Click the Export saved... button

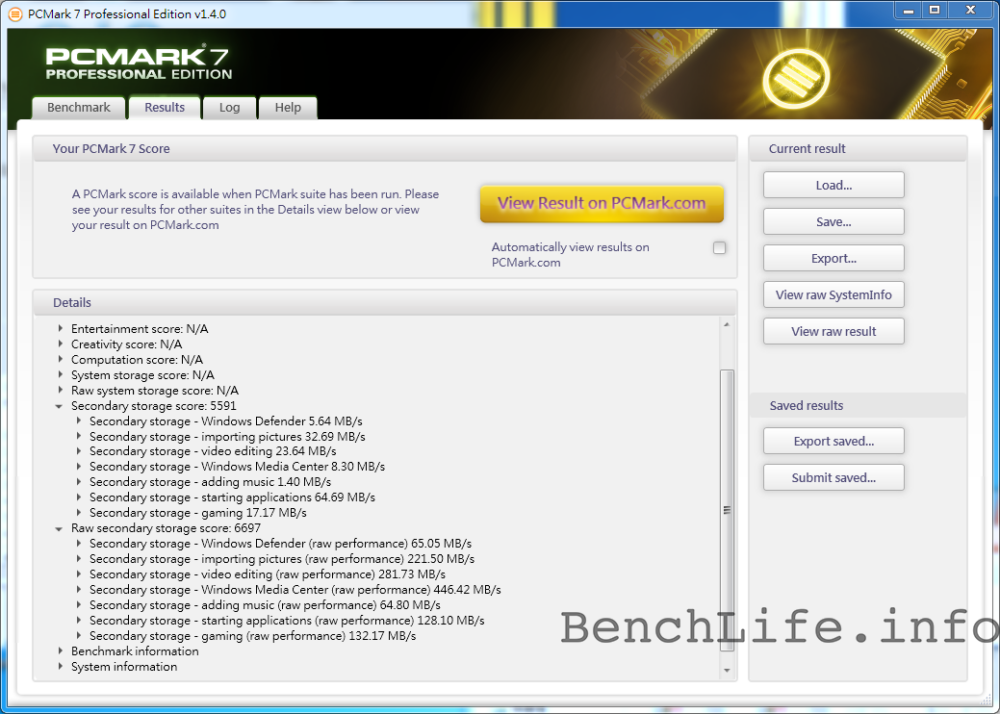click(834, 441)
